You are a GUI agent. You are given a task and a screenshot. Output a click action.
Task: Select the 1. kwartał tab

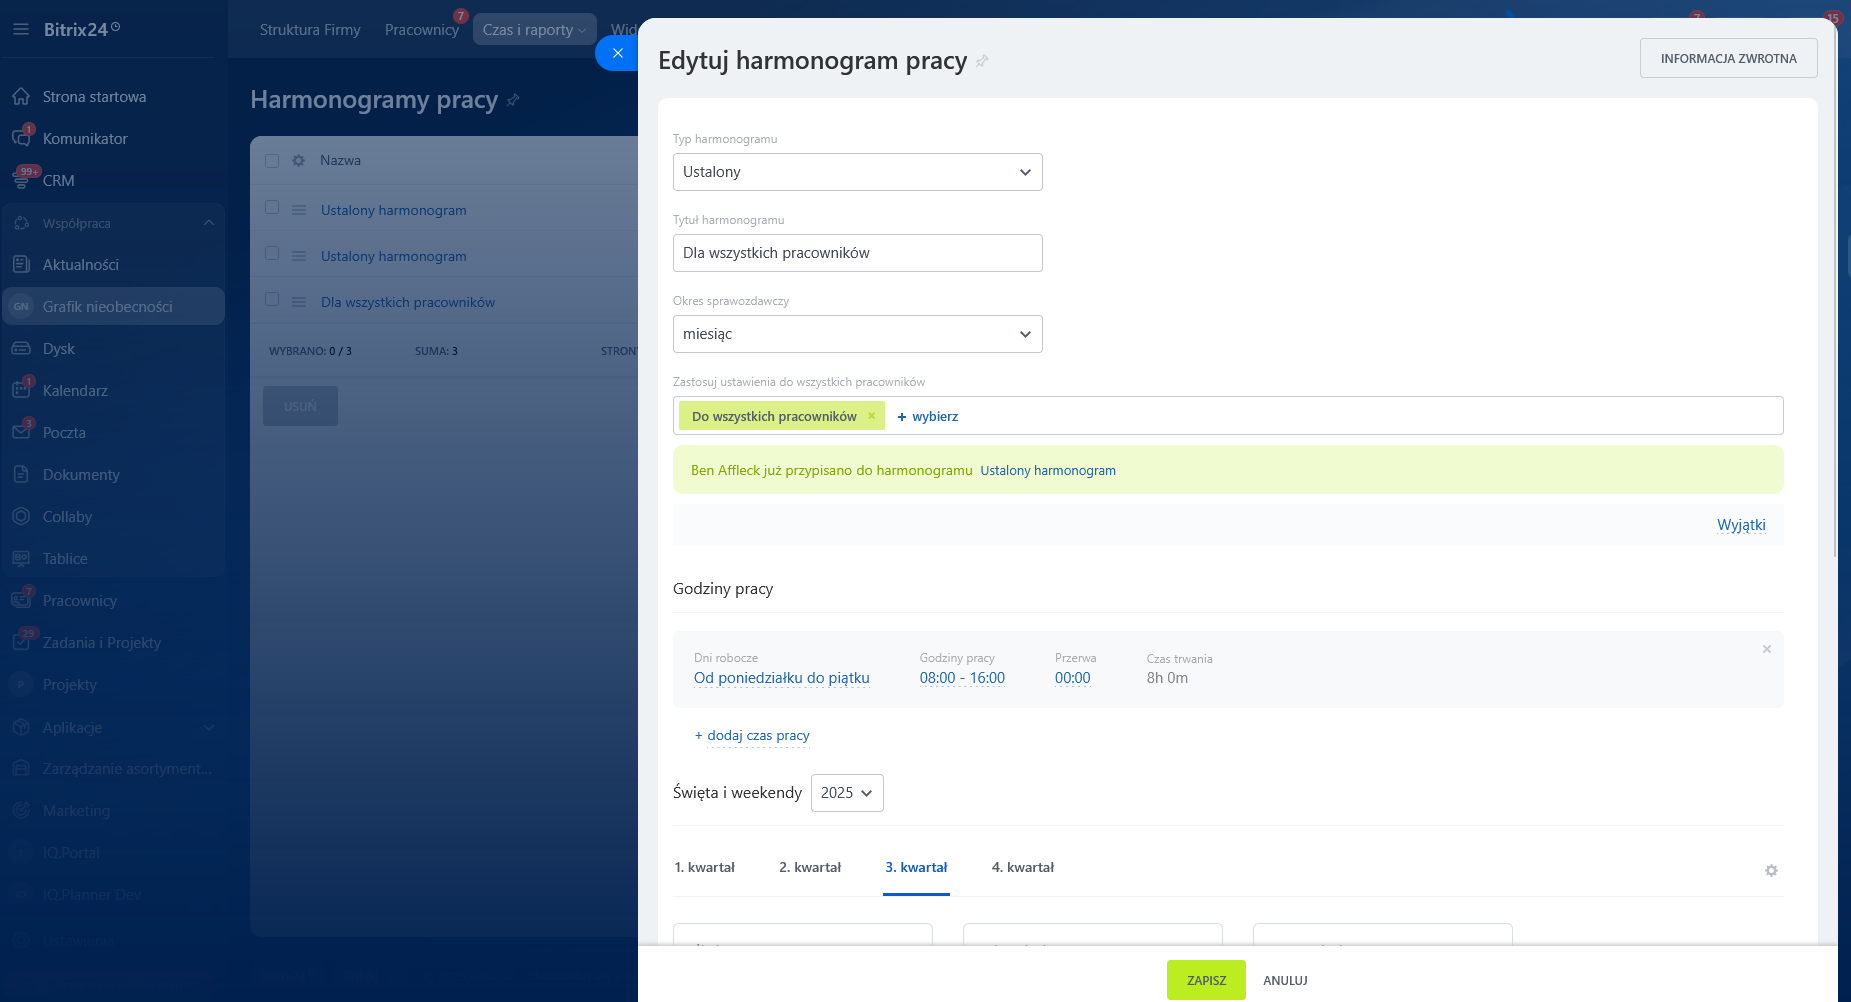pos(704,867)
